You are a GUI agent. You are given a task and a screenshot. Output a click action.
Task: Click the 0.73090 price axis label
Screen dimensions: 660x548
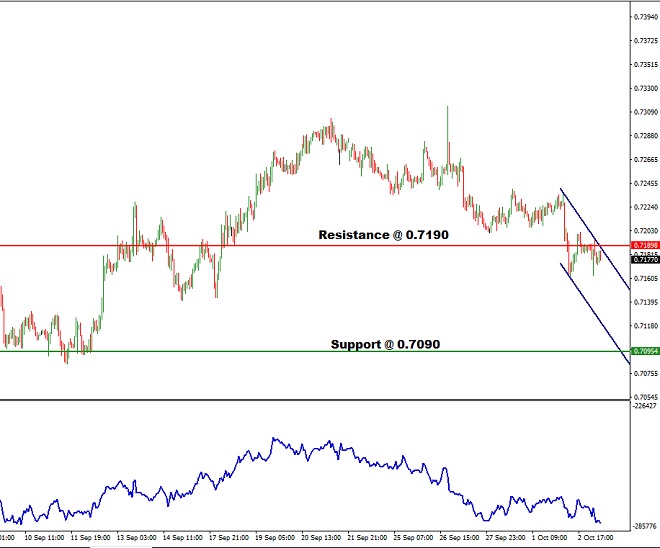[646, 112]
